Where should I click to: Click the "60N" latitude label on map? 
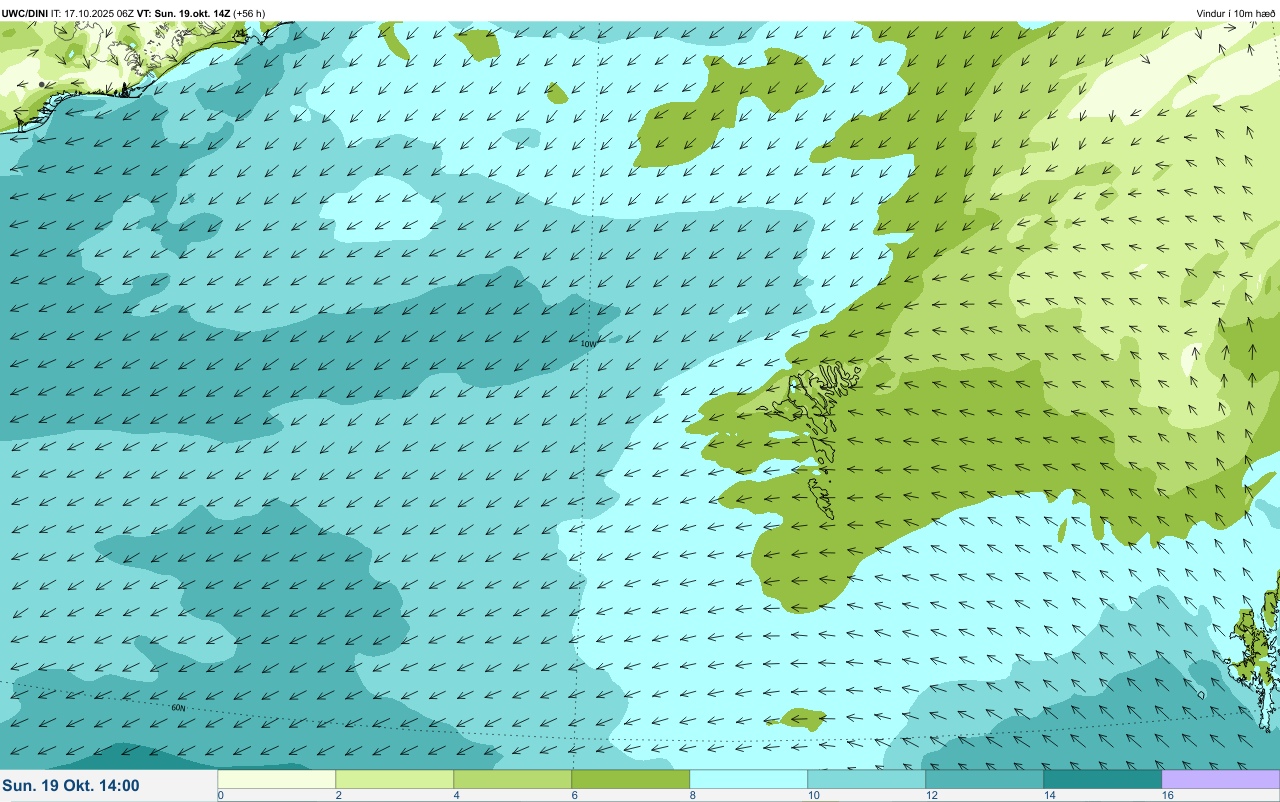tap(178, 707)
